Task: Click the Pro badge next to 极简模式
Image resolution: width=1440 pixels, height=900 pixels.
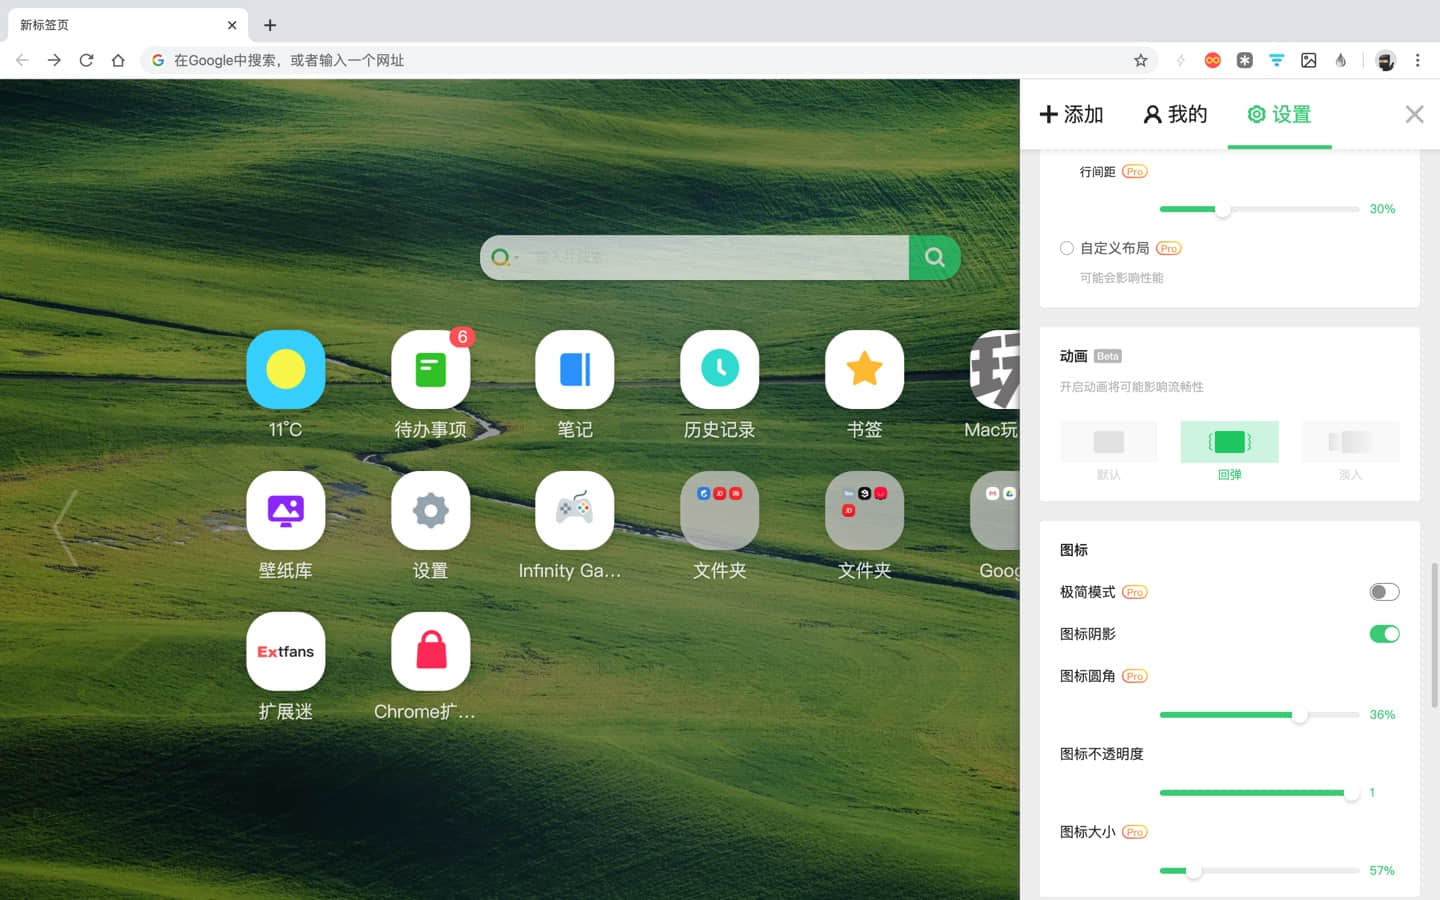Action: tap(1134, 592)
